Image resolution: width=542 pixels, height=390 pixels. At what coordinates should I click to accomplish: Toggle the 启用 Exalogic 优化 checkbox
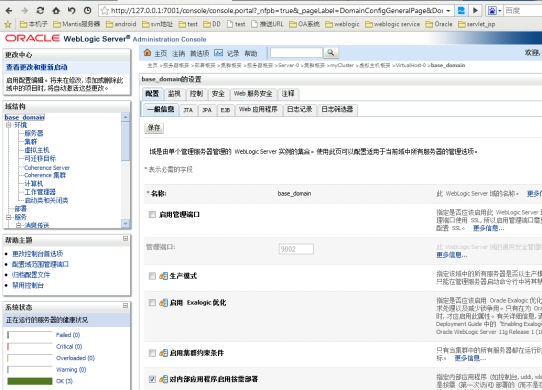point(152,303)
